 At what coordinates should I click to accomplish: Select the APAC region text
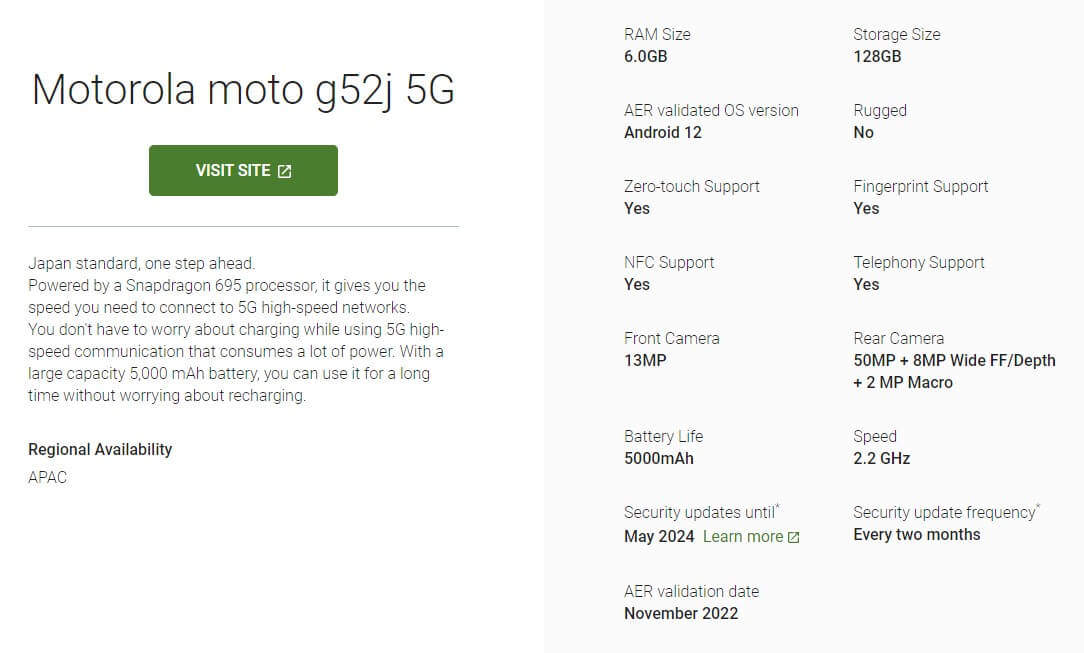(x=48, y=477)
